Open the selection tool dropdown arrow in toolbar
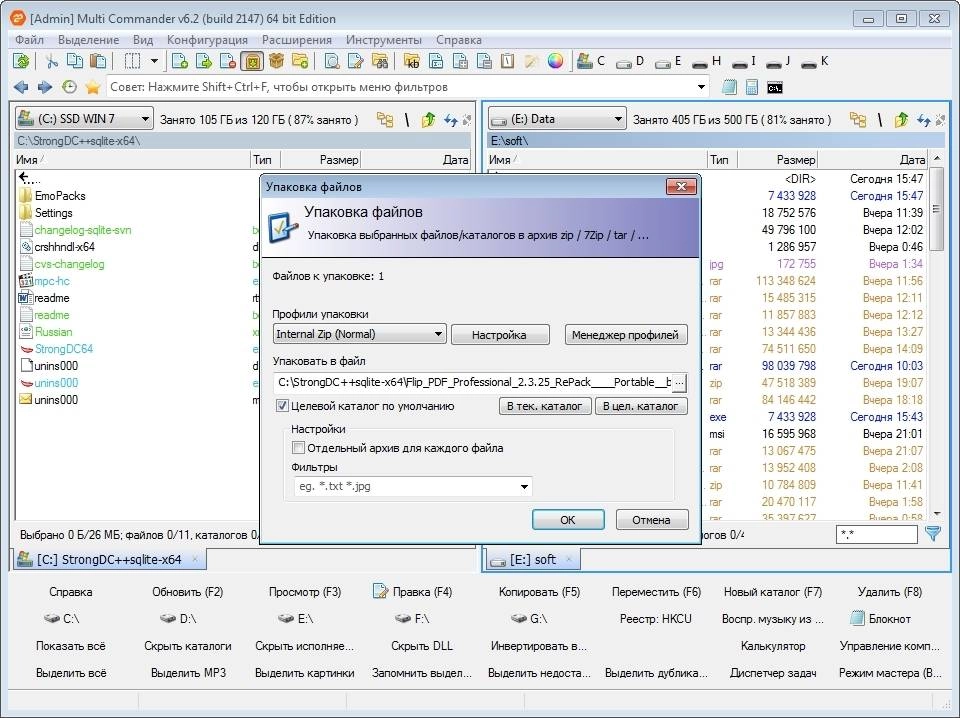 point(154,61)
